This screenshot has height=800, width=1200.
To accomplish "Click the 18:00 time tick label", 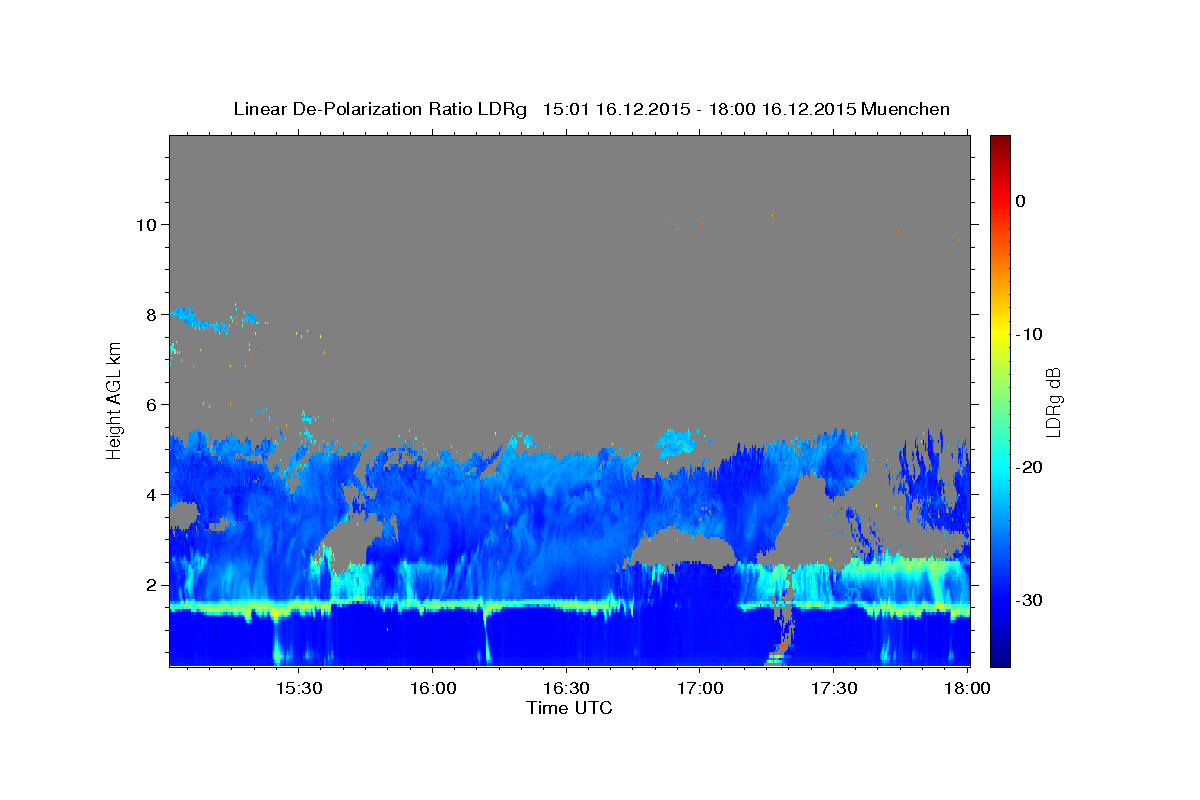I will (967, 688).
